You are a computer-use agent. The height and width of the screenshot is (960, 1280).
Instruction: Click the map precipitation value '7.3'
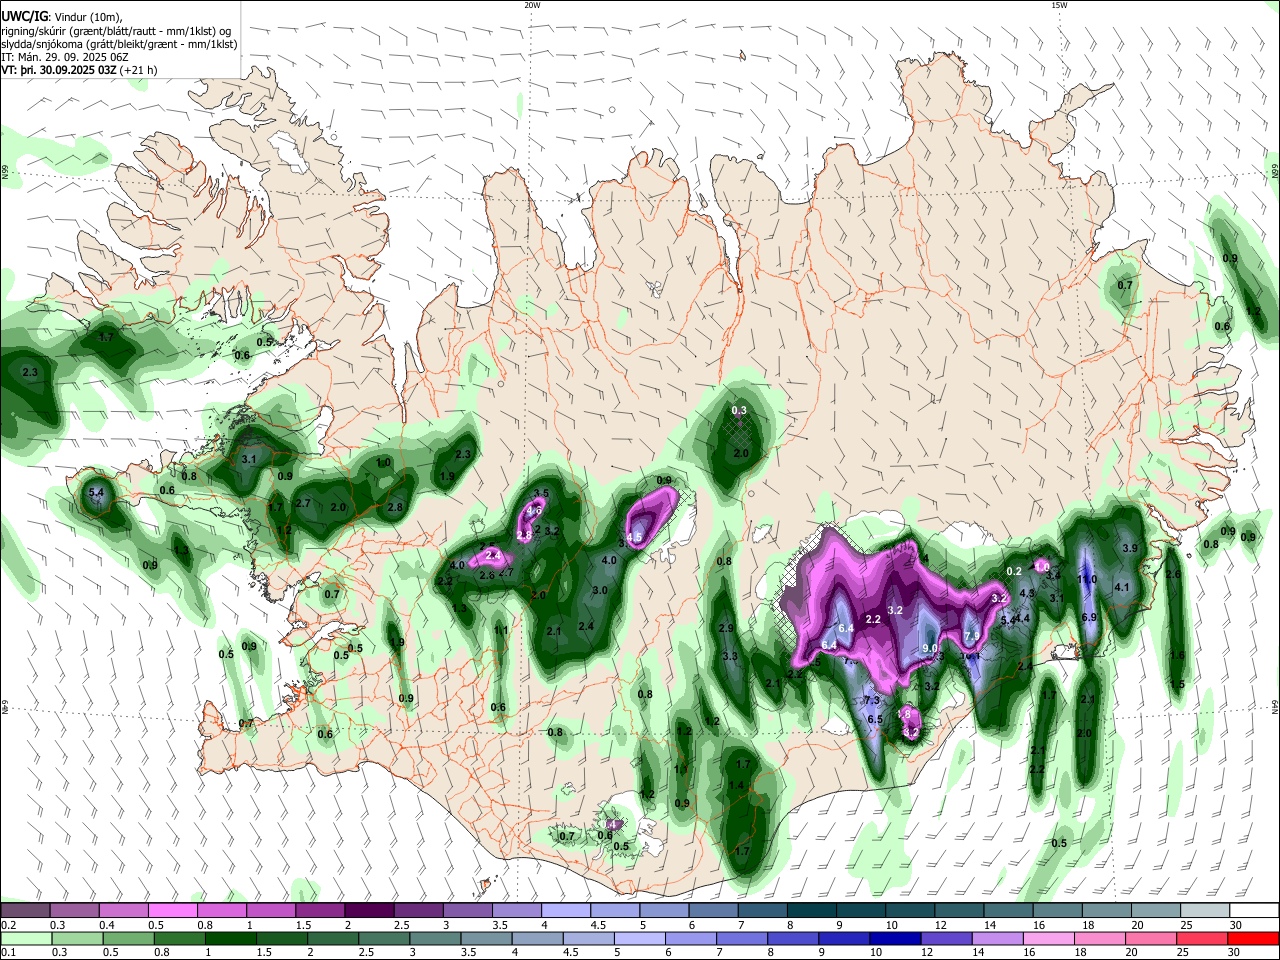click(x=872, y=700)
